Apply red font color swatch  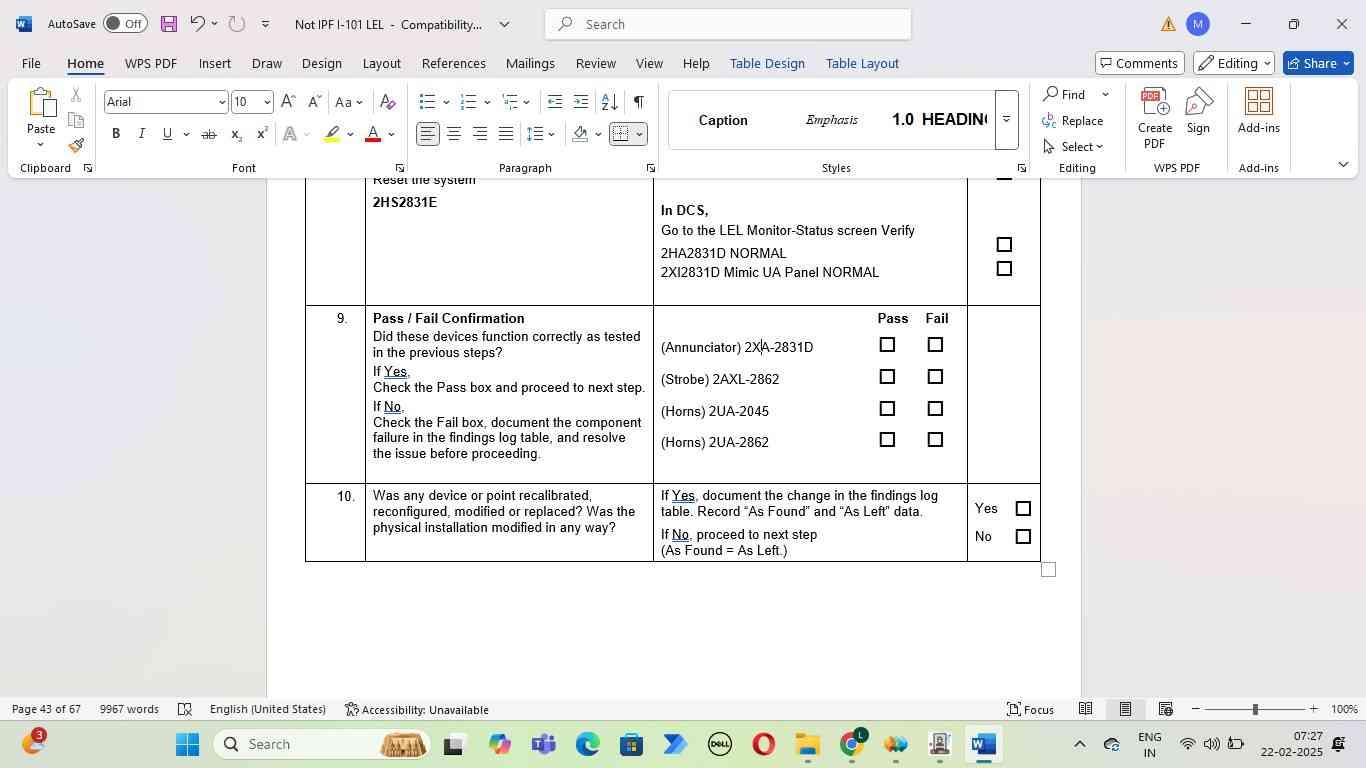pyautogui.click(x=373, y=134)
